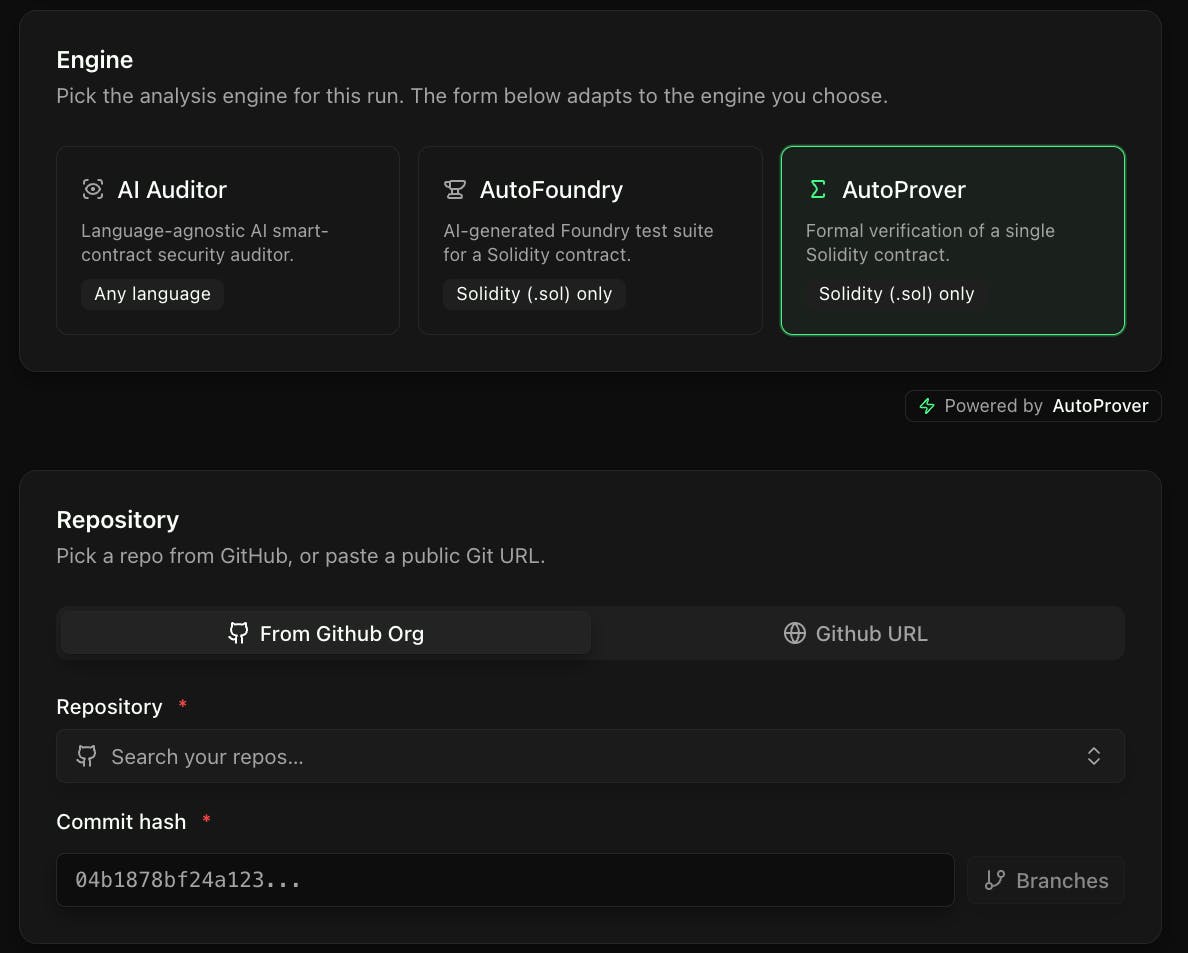Select the AI Auditor engine card

pos(227,240)
